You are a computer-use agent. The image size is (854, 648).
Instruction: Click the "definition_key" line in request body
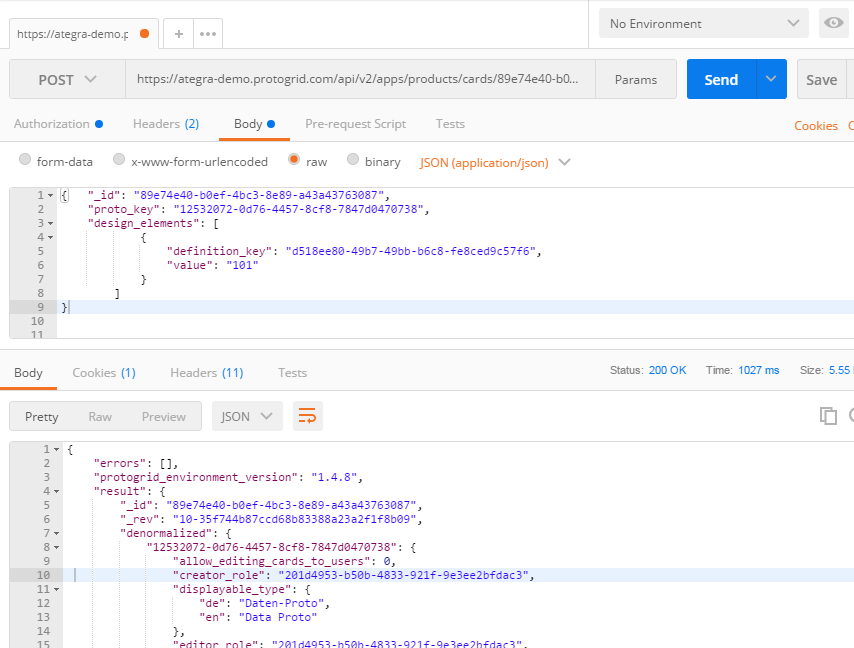354,251
